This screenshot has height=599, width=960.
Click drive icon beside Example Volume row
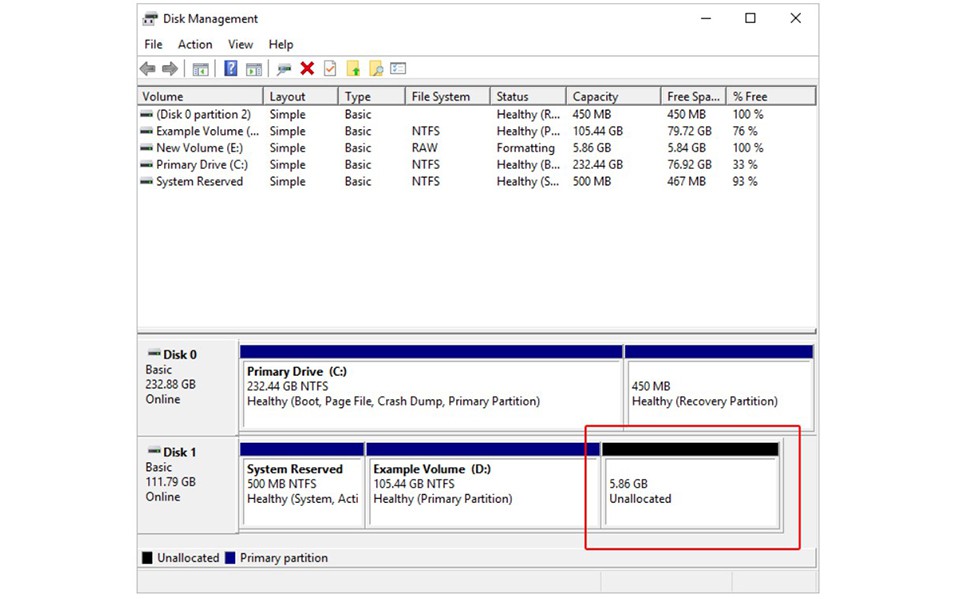click(146, 131)
